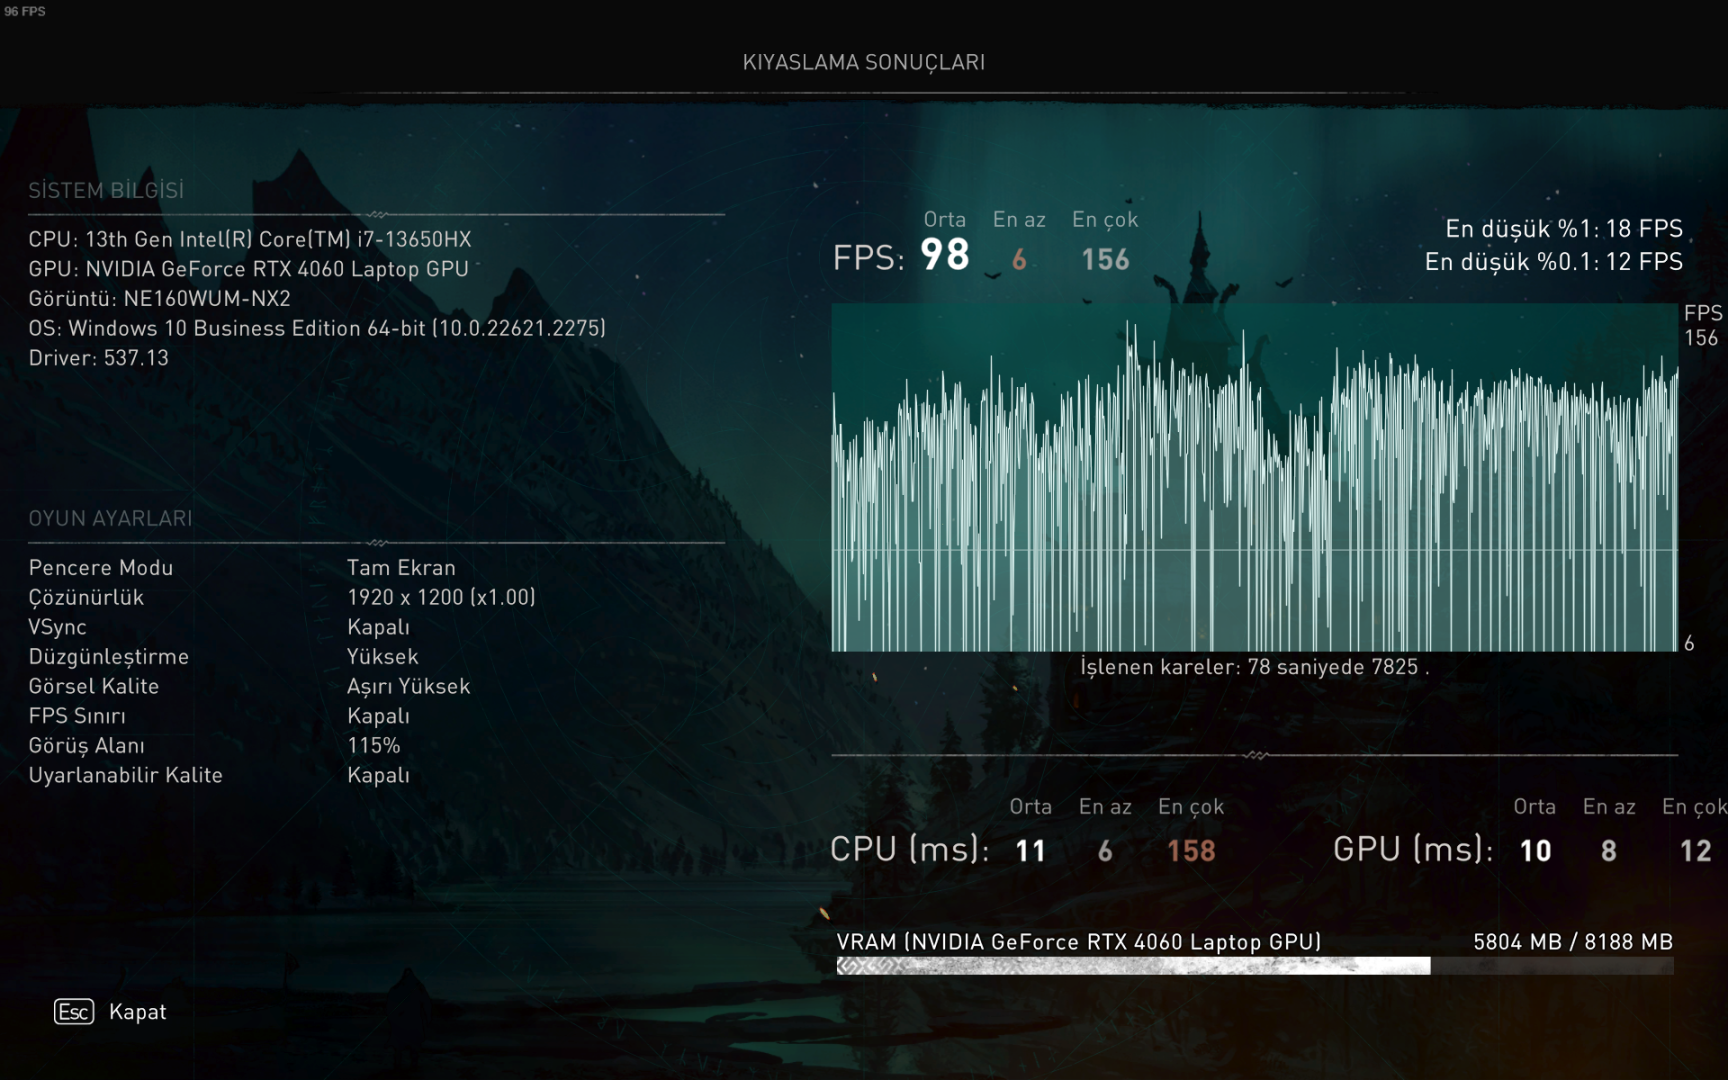The image size is (1728, 1080).
Task: Click the "FPS:" summary label
Action: point(869,258)
